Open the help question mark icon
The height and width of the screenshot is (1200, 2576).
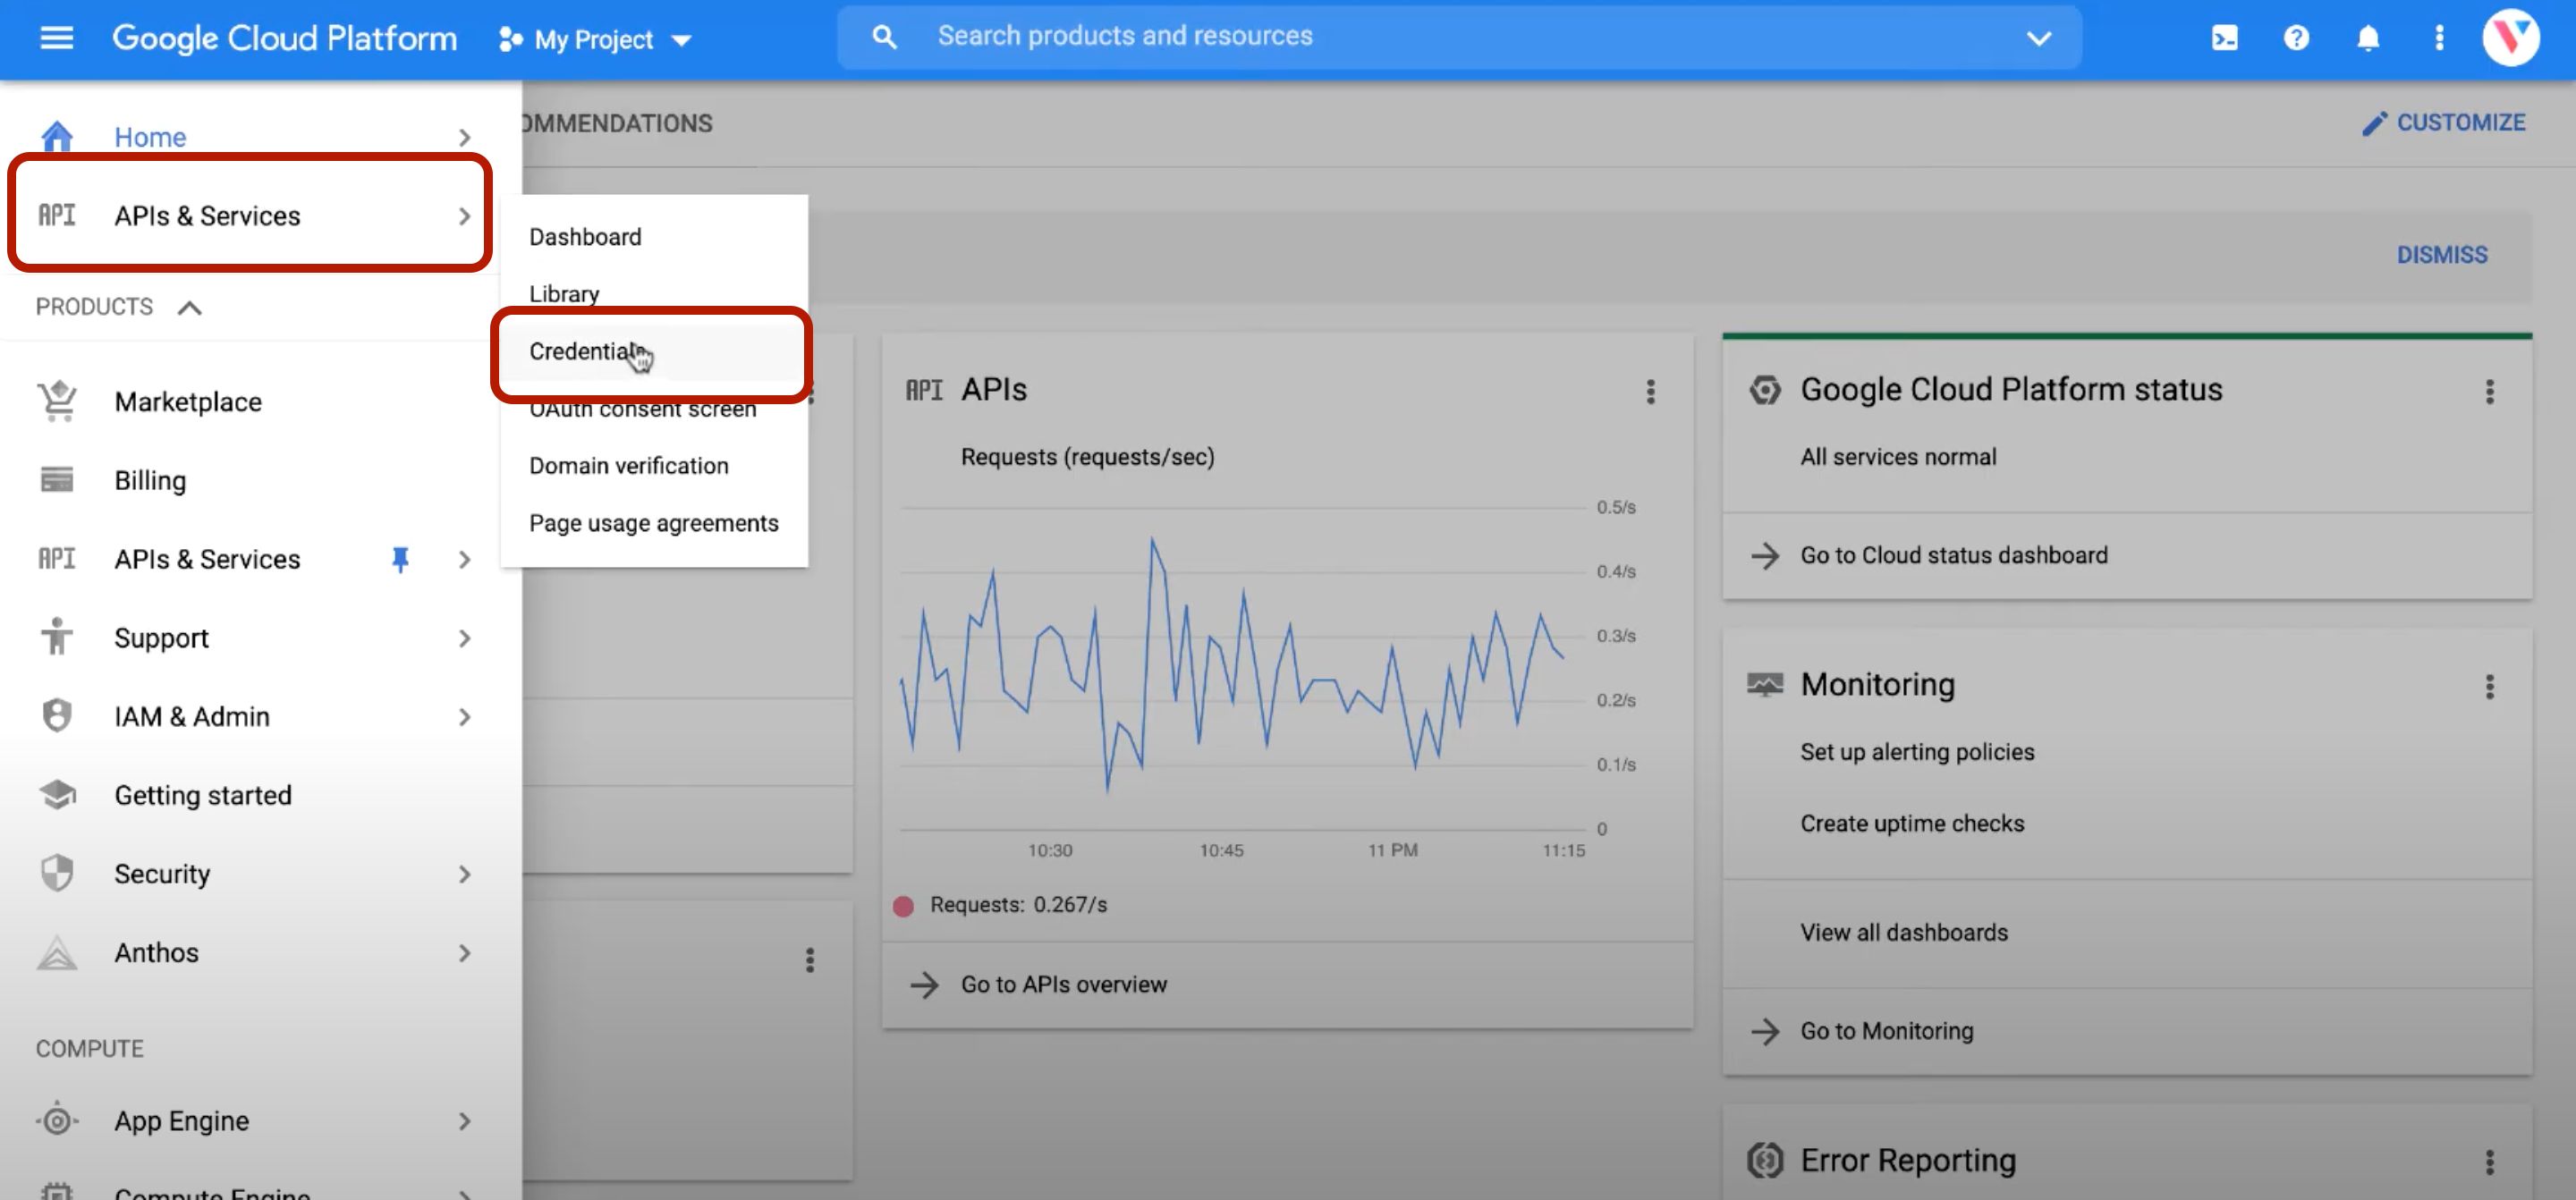click(x=2296, y=38)
